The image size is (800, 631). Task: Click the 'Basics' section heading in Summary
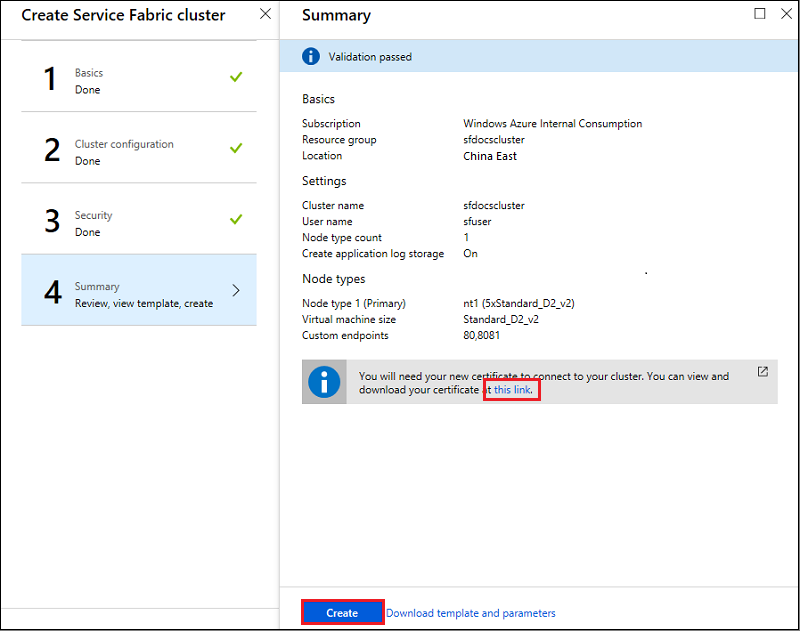click(318, 99)
